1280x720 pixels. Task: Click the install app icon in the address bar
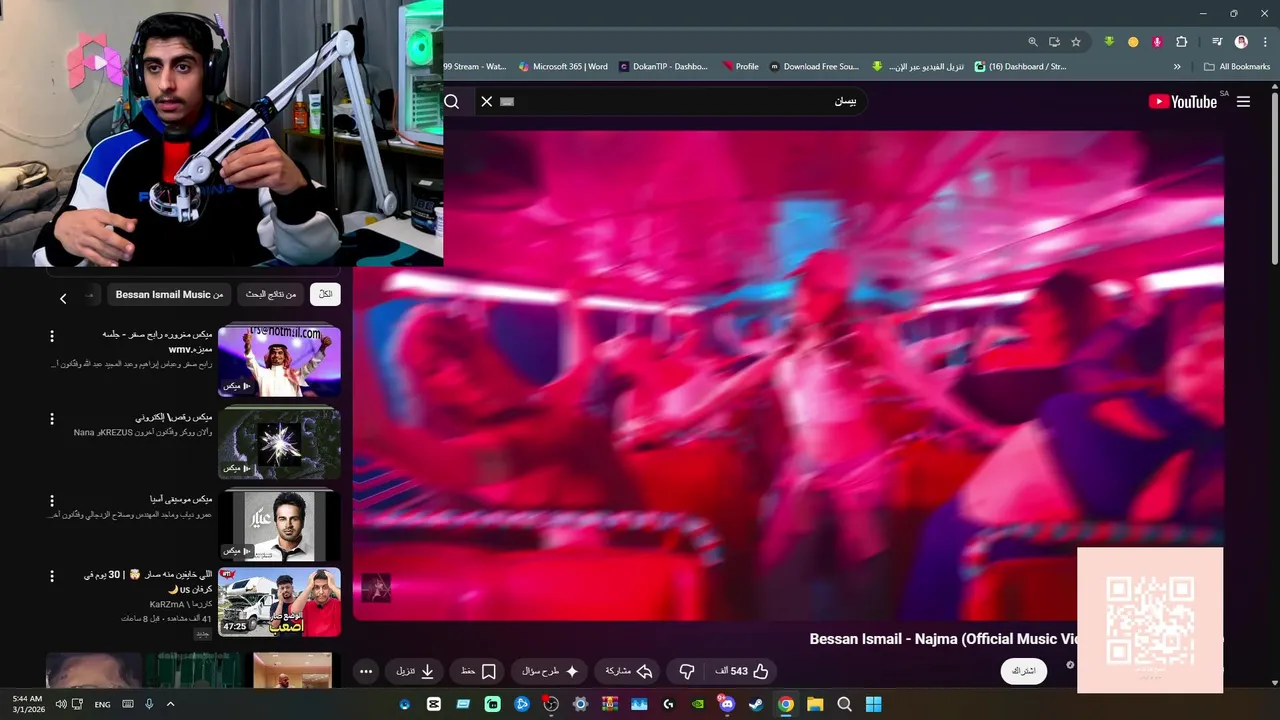pos(1054,42)
